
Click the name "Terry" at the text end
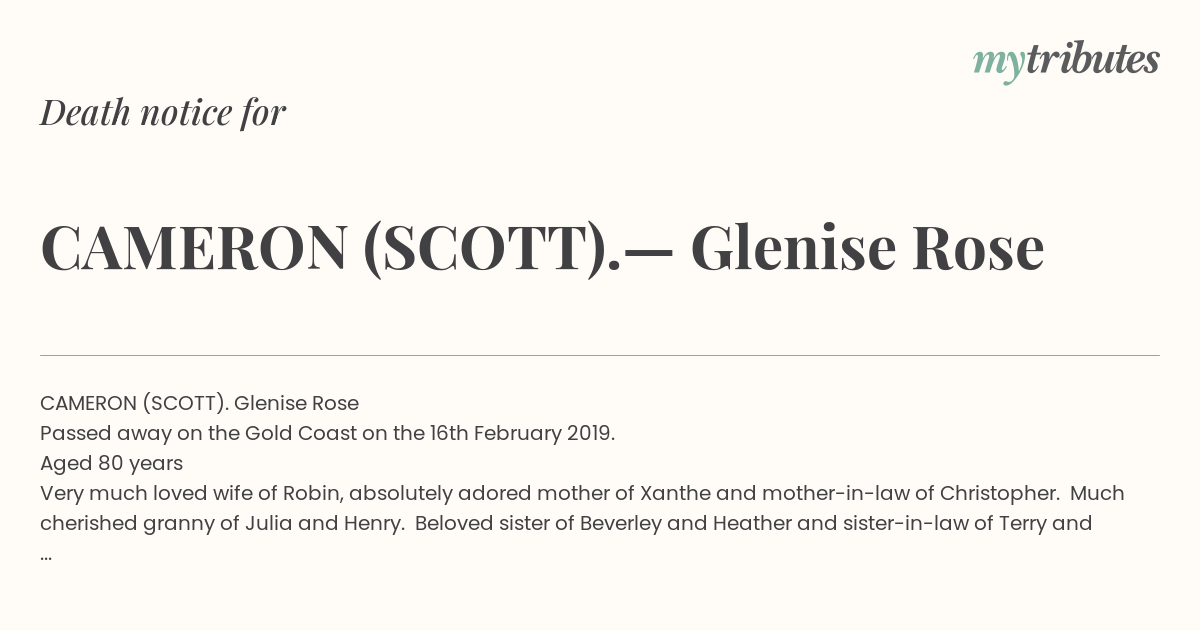(x=1025, y=523)
